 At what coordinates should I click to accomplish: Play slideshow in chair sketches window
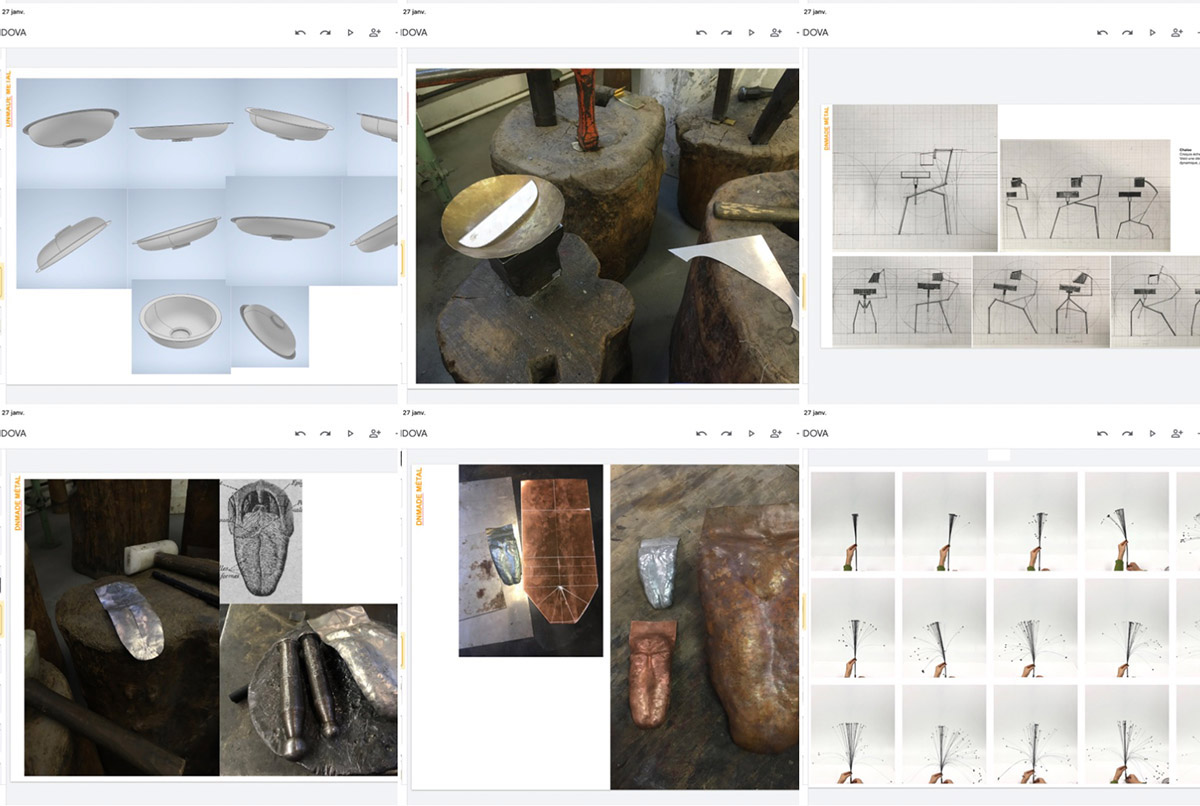(x=1152, y=32)
